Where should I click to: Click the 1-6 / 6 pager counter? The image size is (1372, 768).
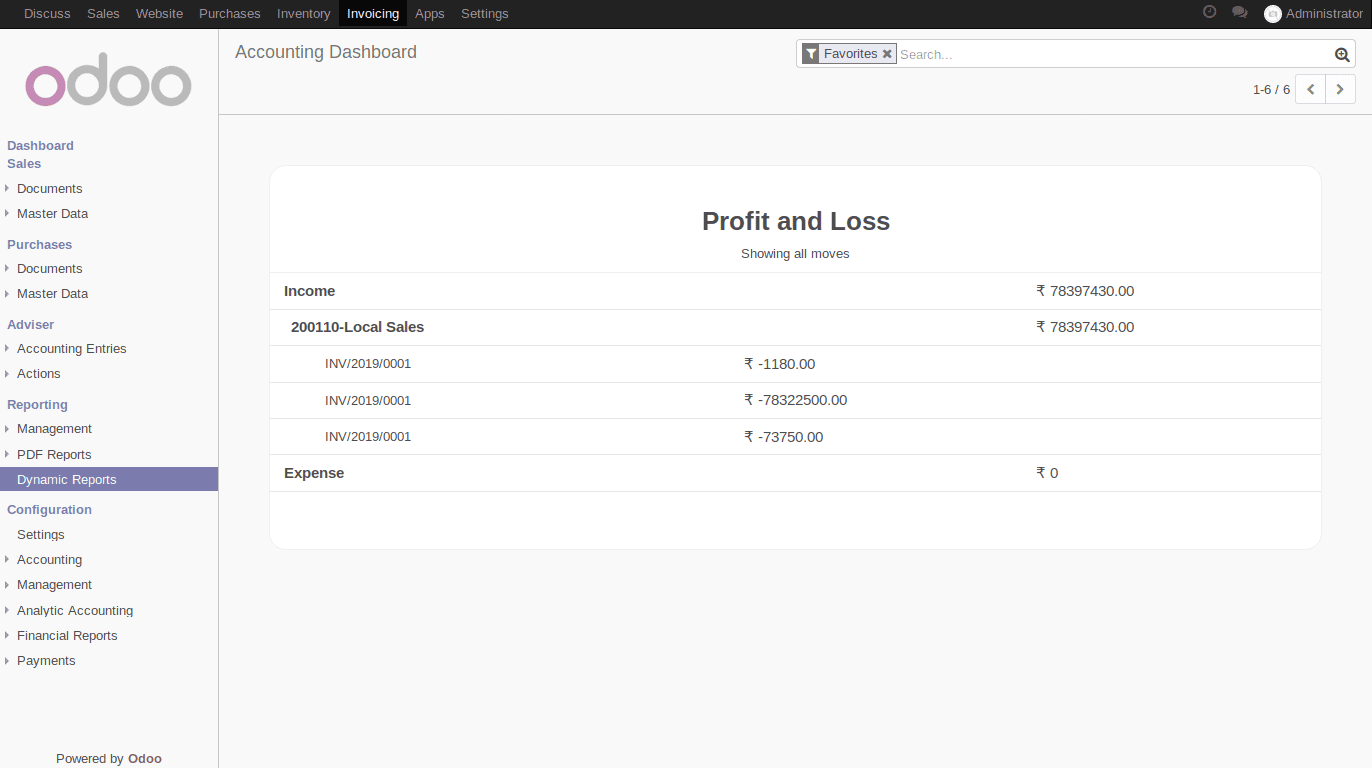(1271, 90)
